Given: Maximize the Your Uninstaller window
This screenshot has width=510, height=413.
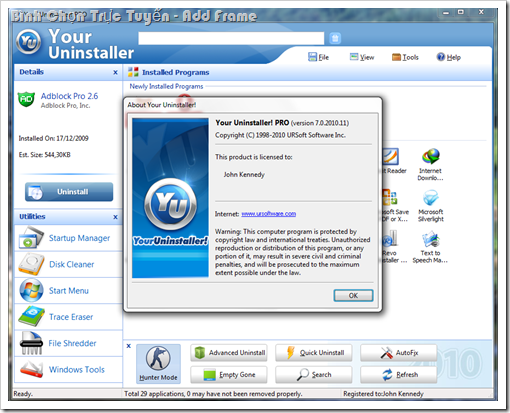Looking at the screenshot, I should [x=461, y=12].
